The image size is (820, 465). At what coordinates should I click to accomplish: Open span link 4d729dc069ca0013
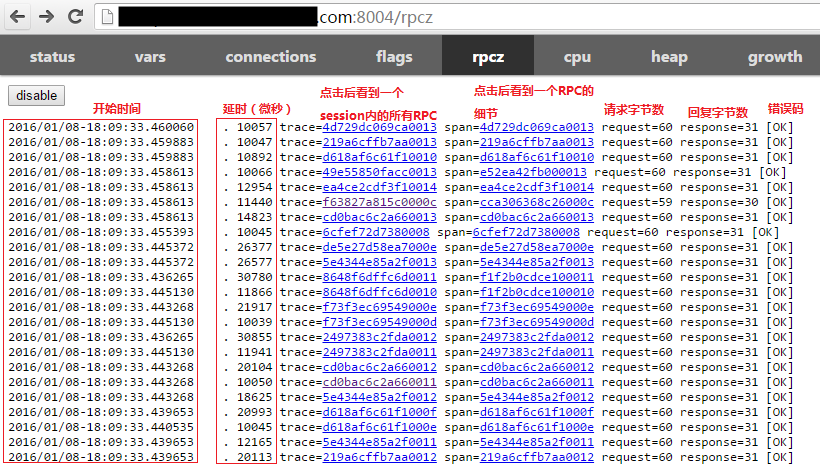coord(536,127)
